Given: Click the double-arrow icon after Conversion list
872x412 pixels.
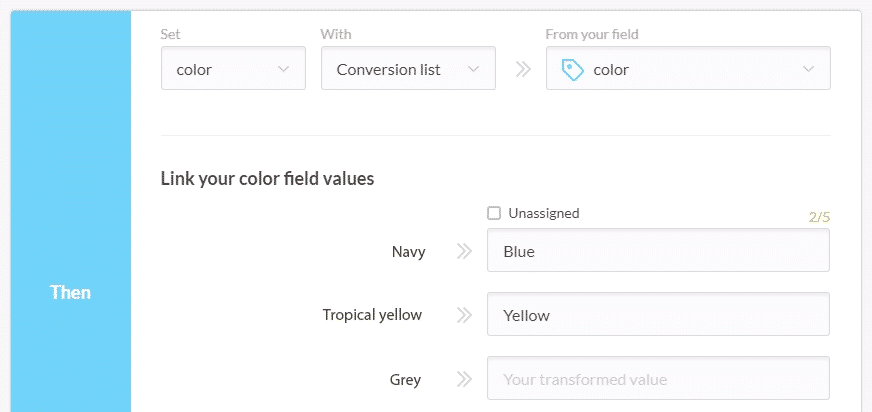Looking at the screenshot, I should pos(523,69).
